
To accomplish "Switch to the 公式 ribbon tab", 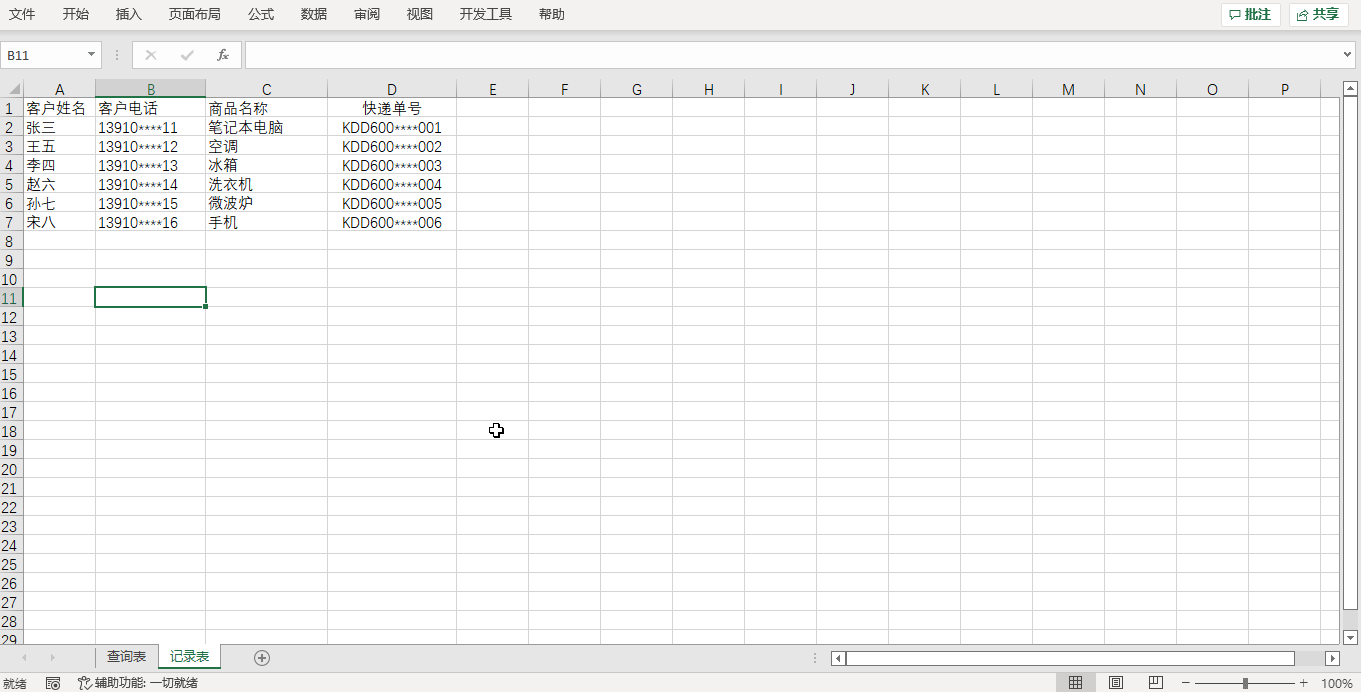I will pos(261,14).
